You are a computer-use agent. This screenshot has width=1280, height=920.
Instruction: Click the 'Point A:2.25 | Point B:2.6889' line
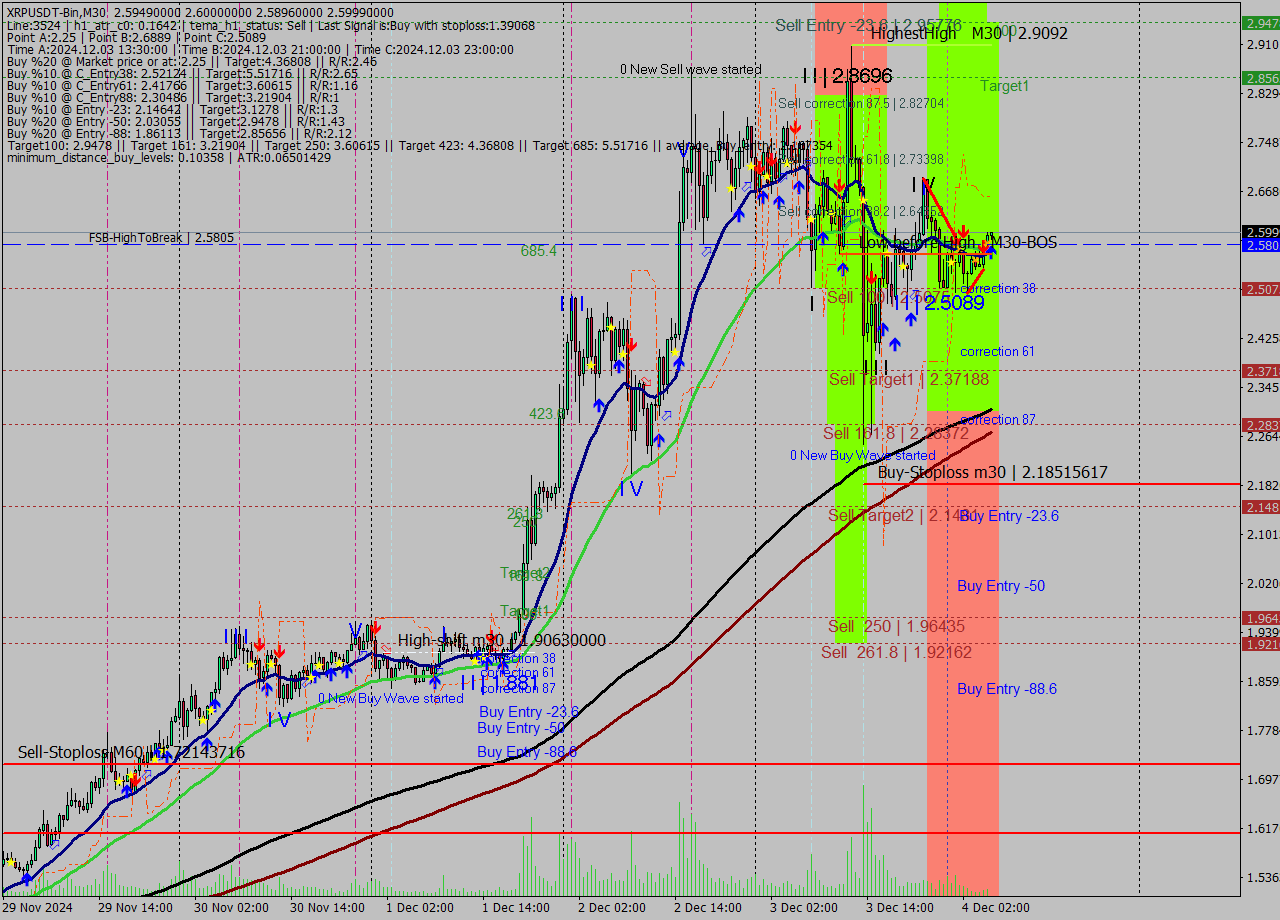(x=138, y=38)
